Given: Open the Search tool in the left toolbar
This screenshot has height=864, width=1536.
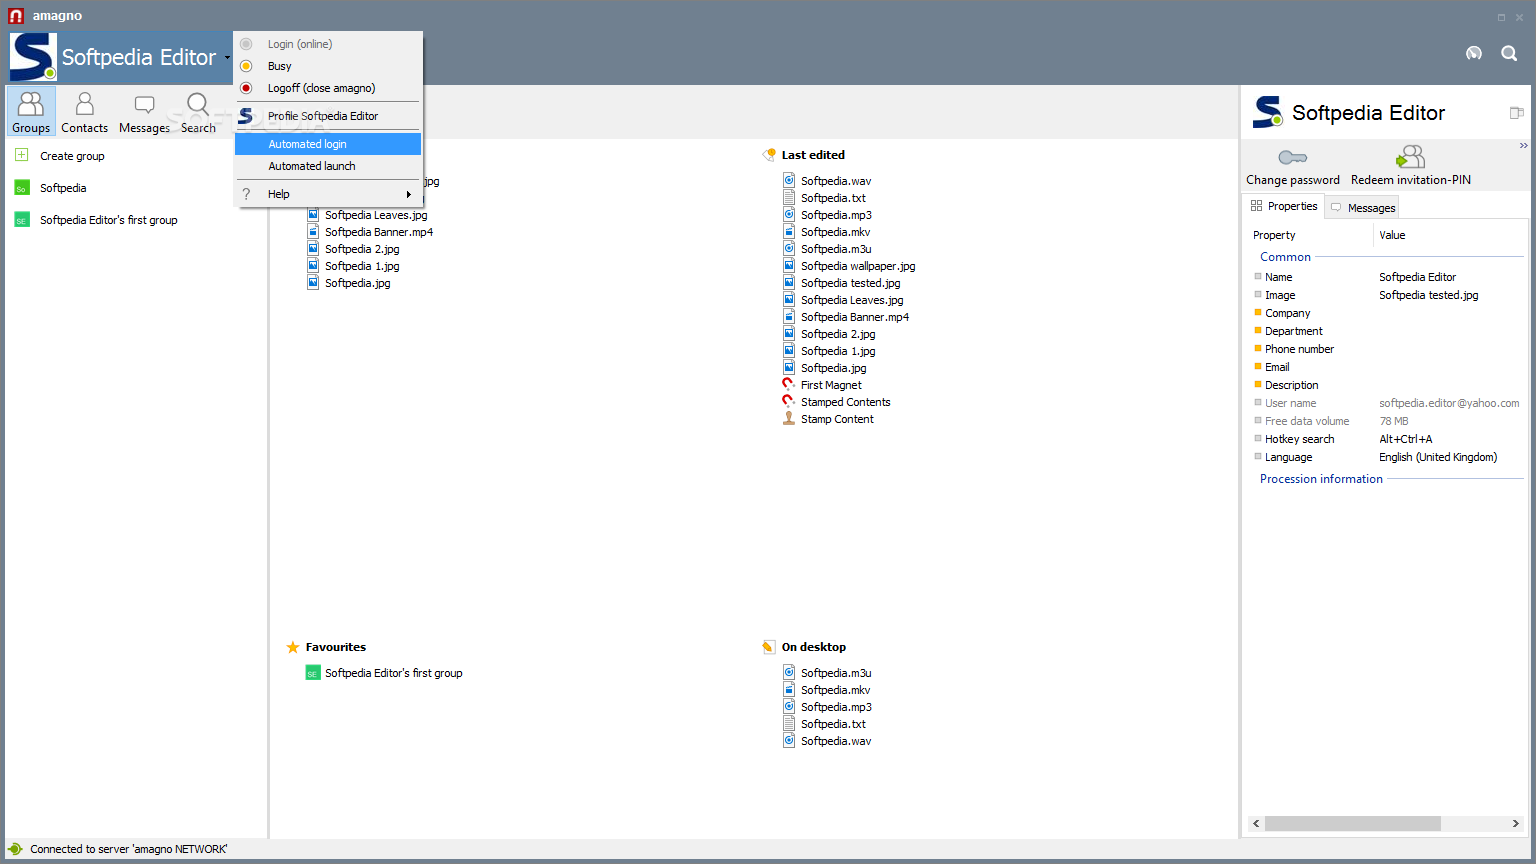Looking at the screenshot, I should pos(198,111).
